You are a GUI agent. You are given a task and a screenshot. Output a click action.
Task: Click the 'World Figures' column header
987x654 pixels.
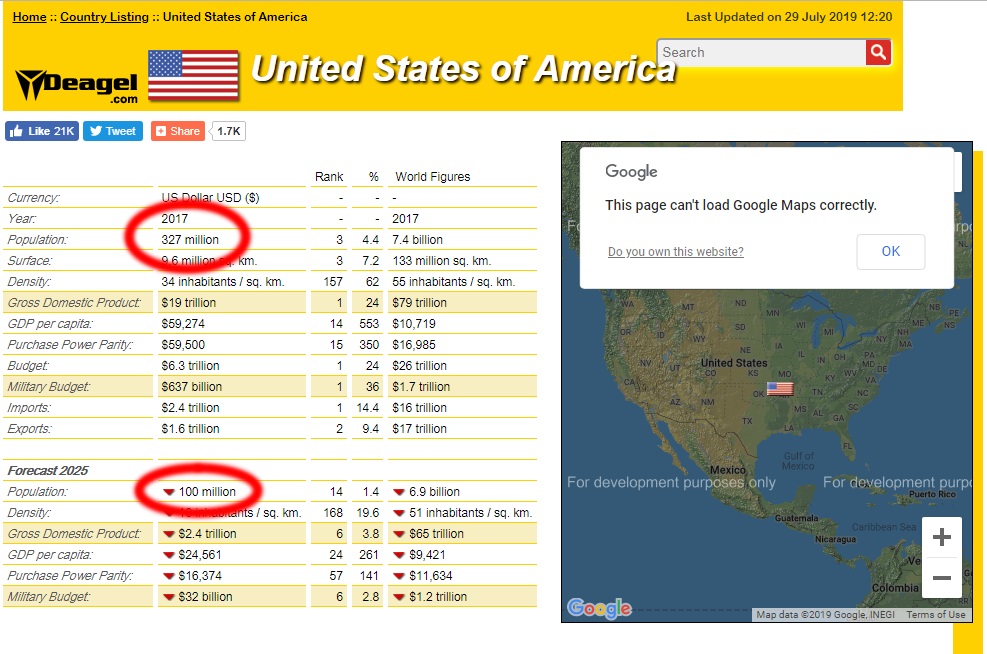tap(432, 177)
